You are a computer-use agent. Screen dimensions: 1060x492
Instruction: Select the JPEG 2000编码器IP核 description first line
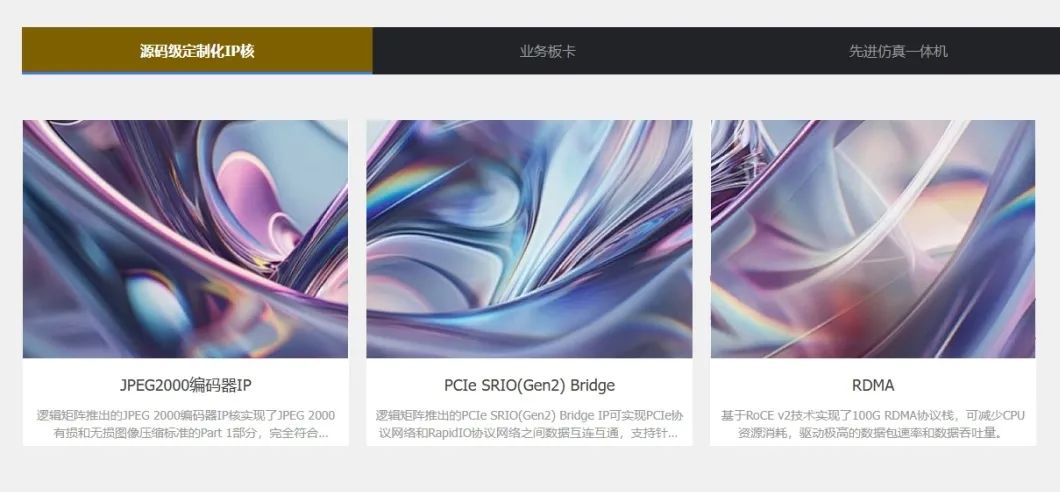(186, 416)
